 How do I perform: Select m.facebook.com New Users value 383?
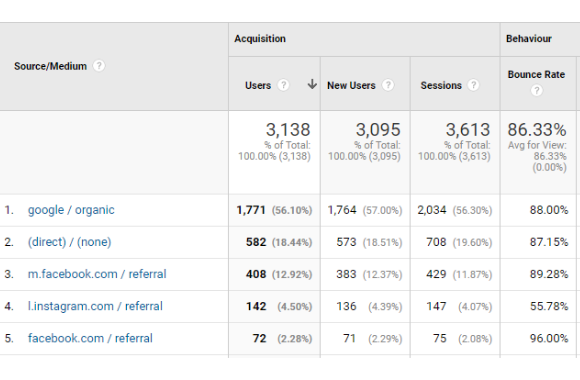tap(346, 274)
